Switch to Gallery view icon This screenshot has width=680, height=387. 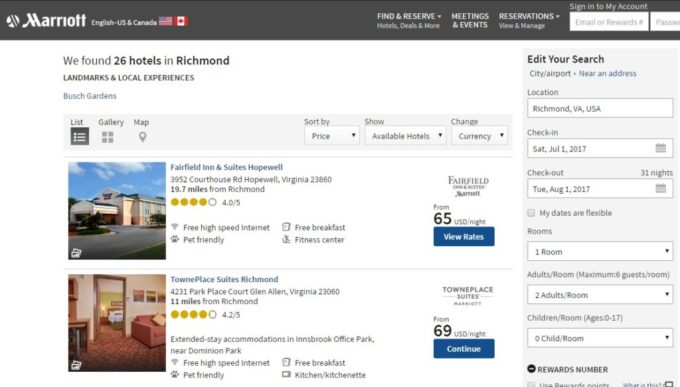pos(108,137)
